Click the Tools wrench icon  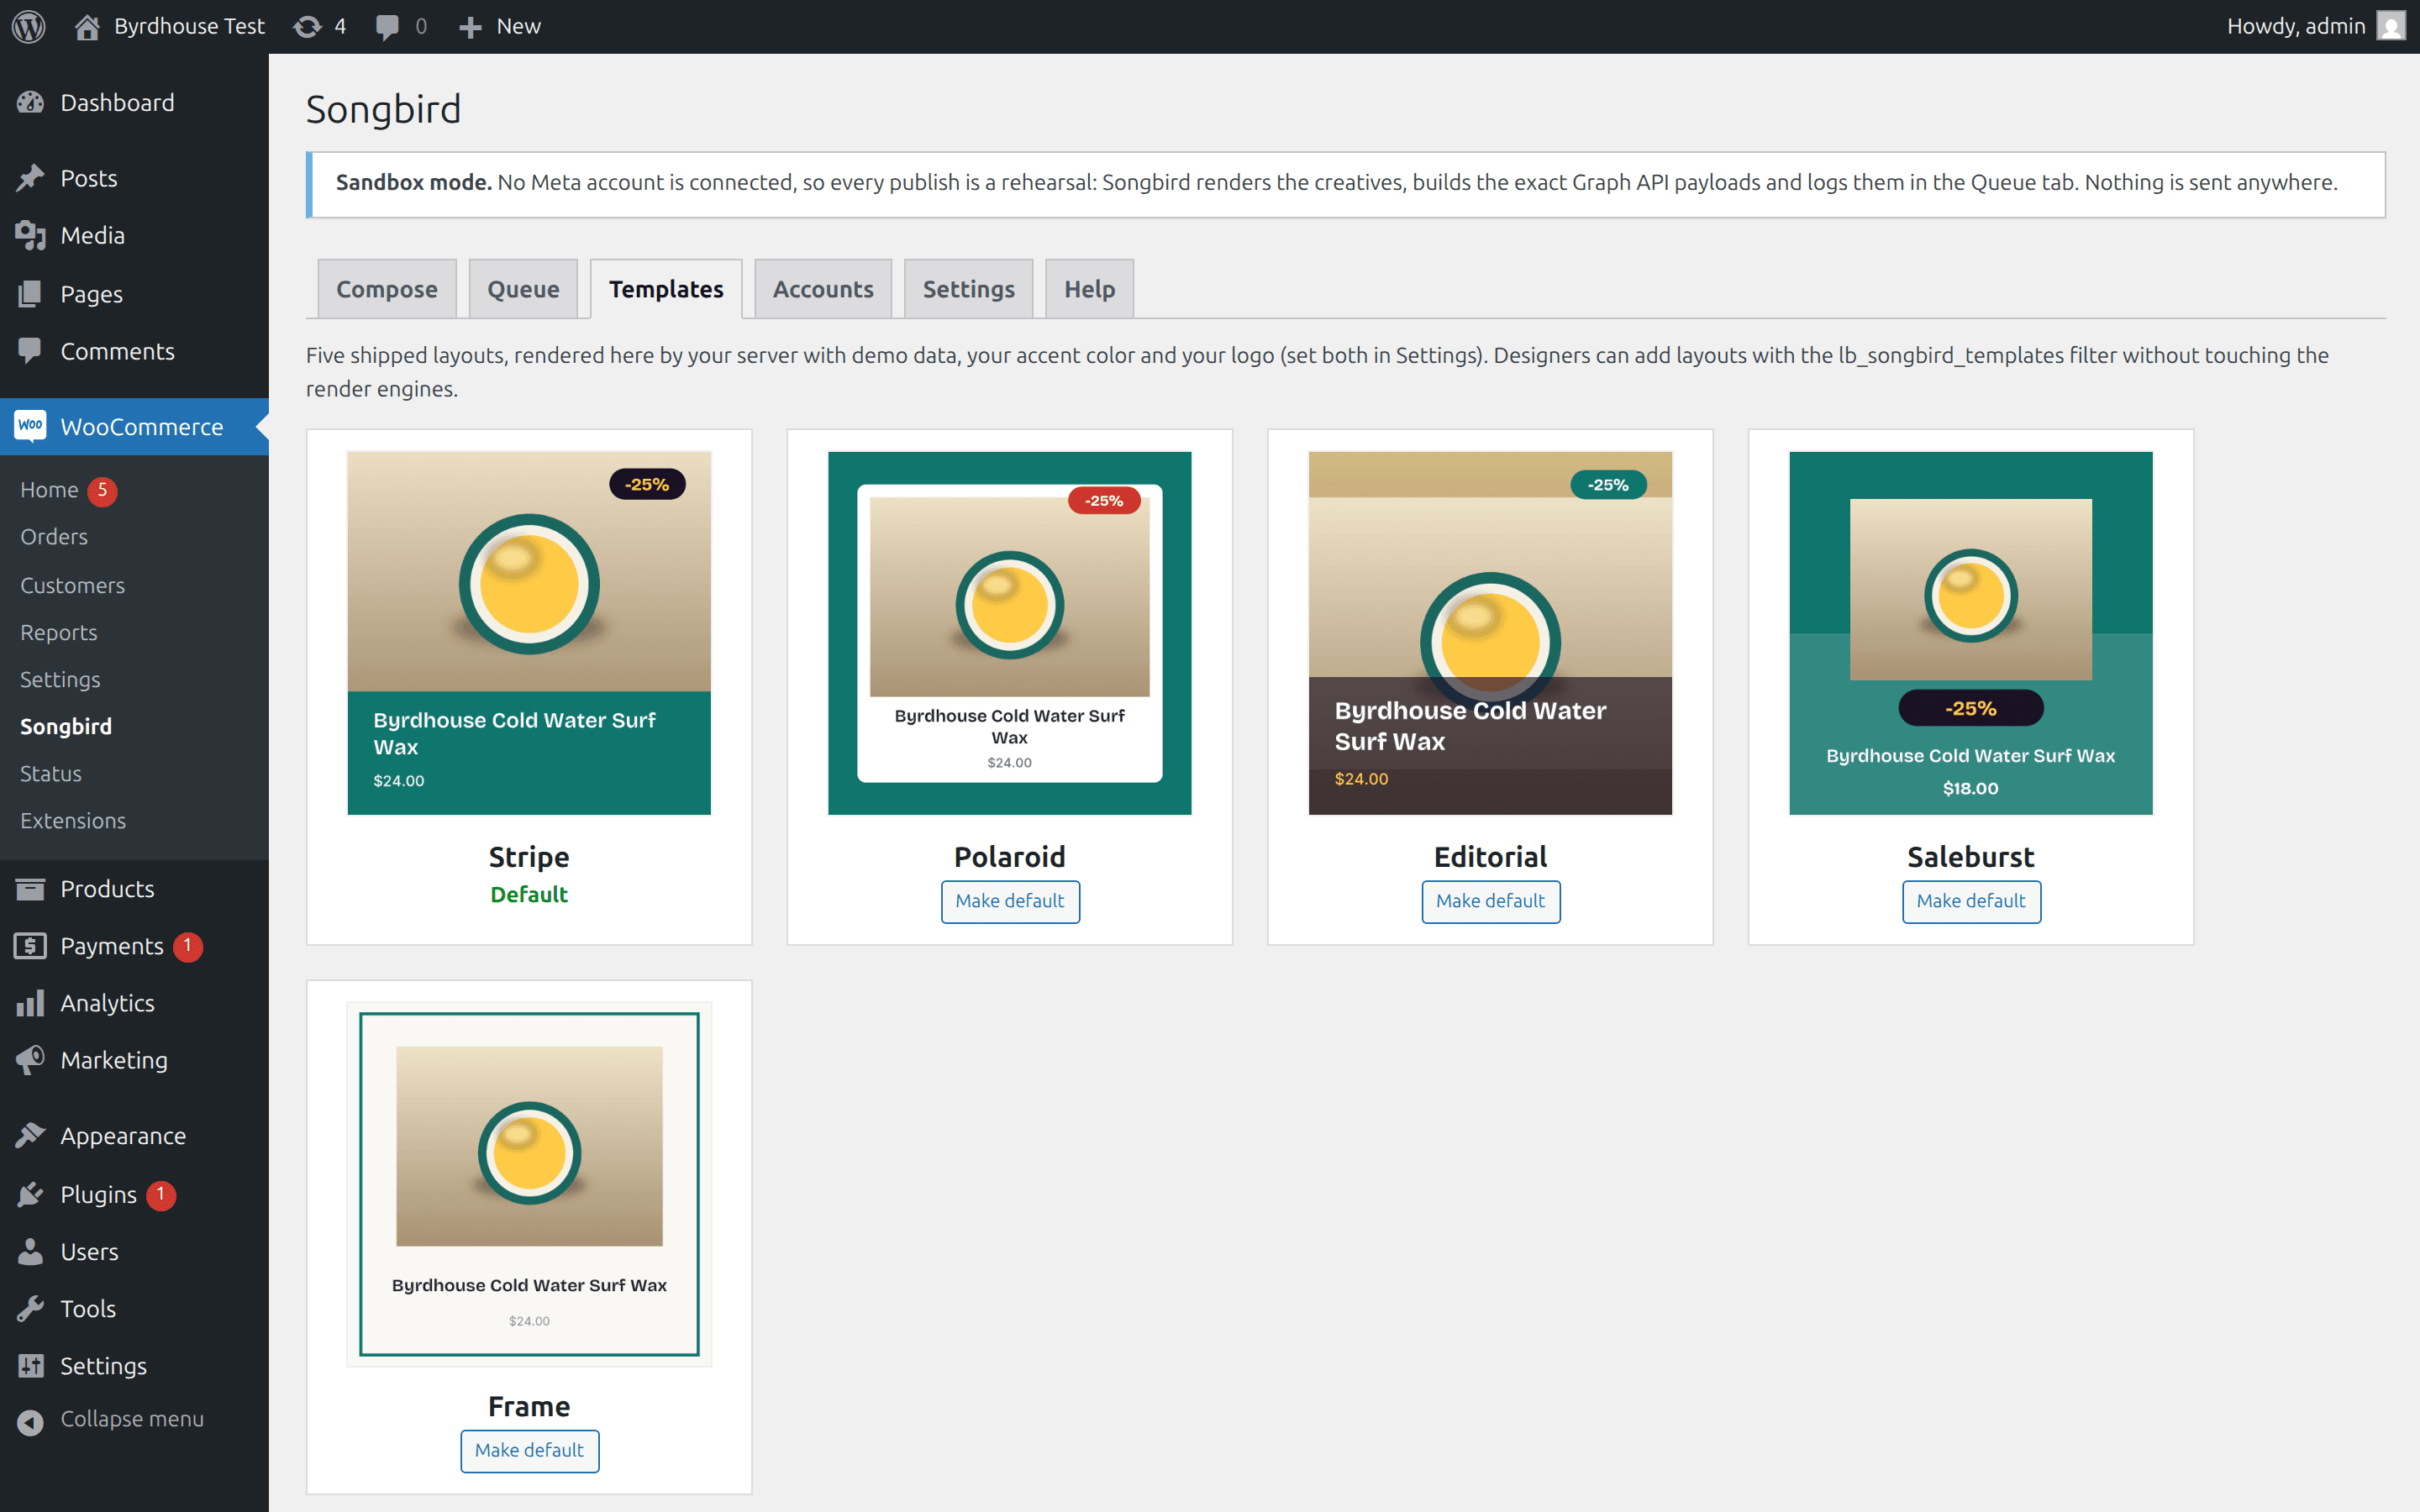tap(30, 1308)
